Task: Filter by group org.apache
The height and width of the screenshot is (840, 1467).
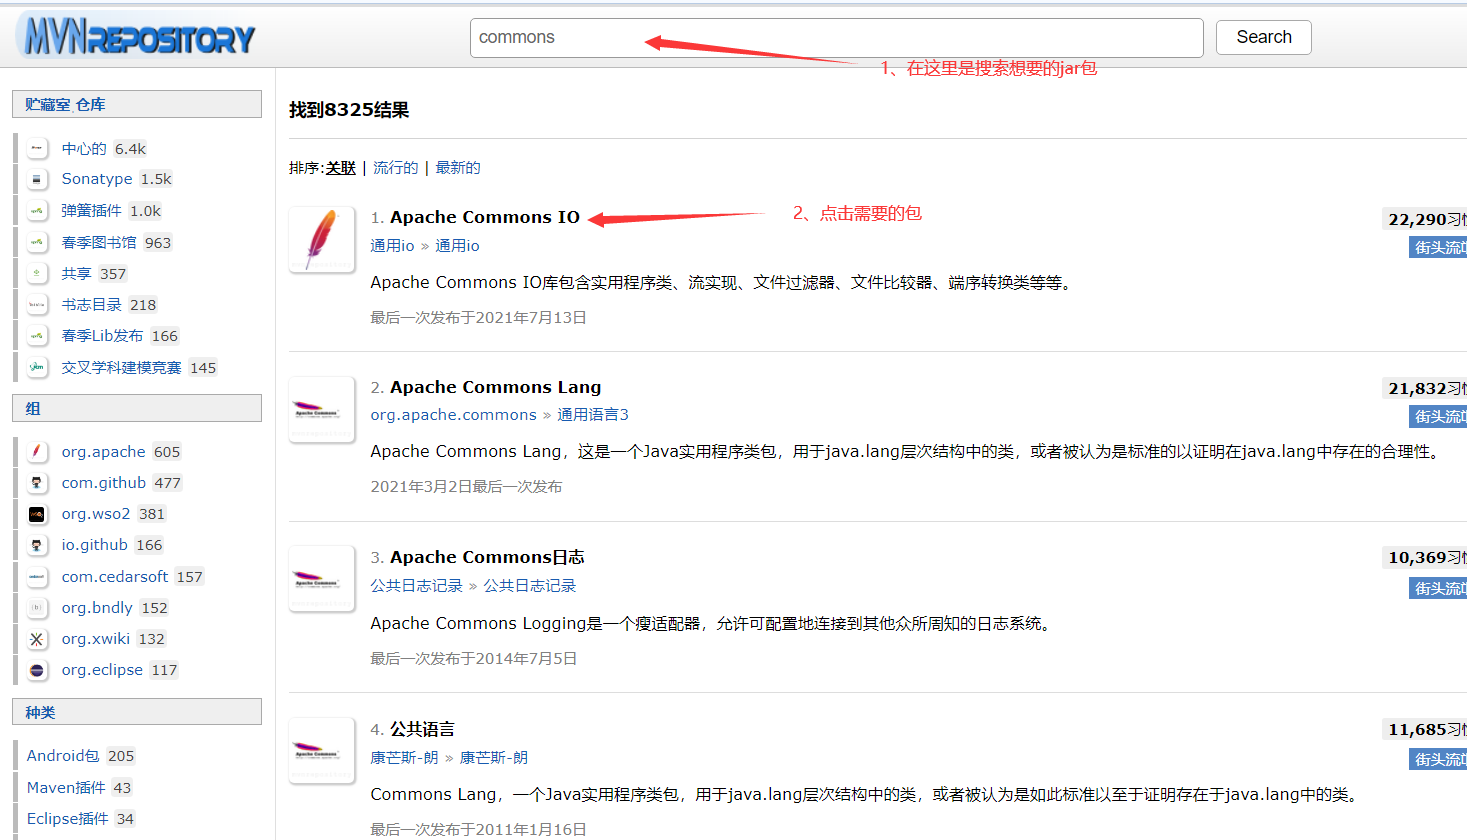Action: tap(104, 452)
